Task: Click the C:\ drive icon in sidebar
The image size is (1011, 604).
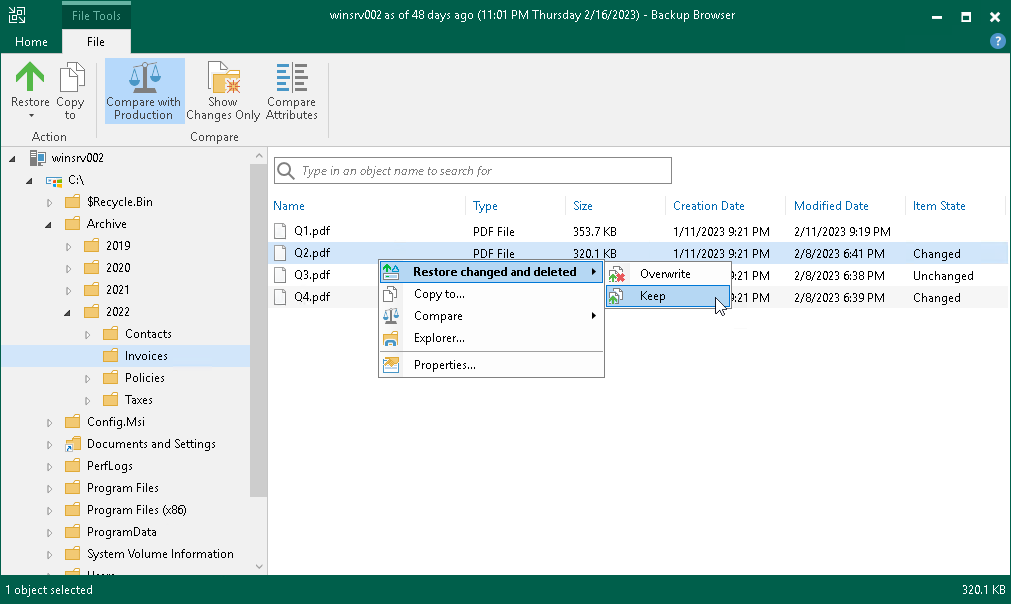Action: pos(56,181)
